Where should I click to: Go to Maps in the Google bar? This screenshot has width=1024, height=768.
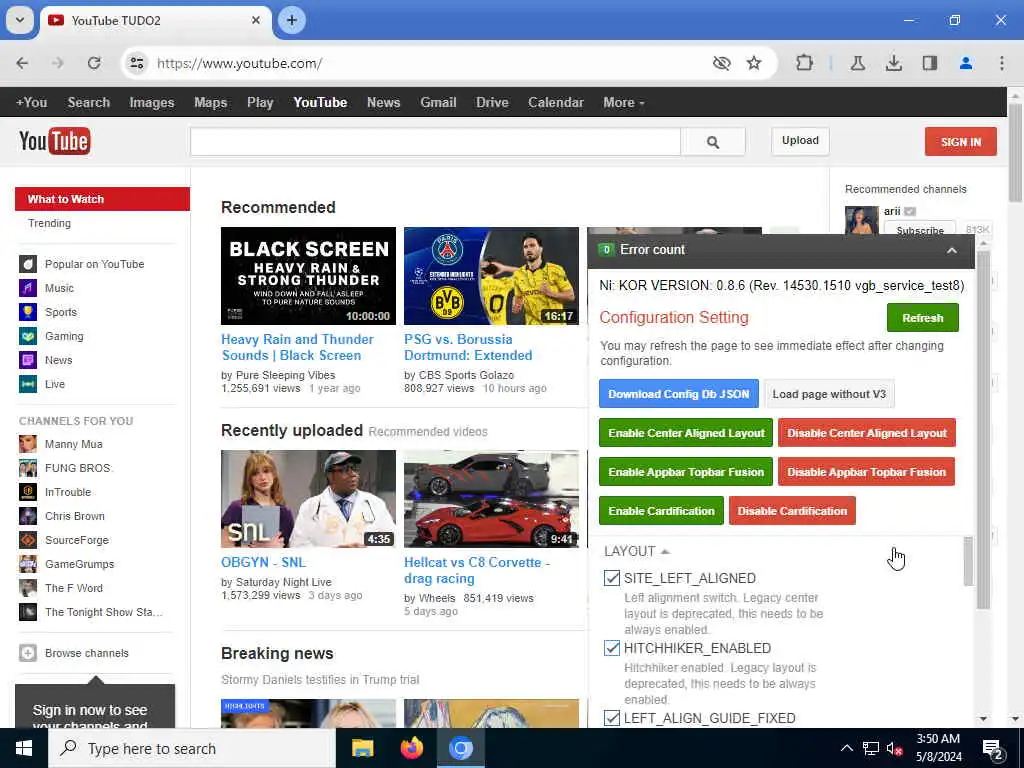point(210,103)
